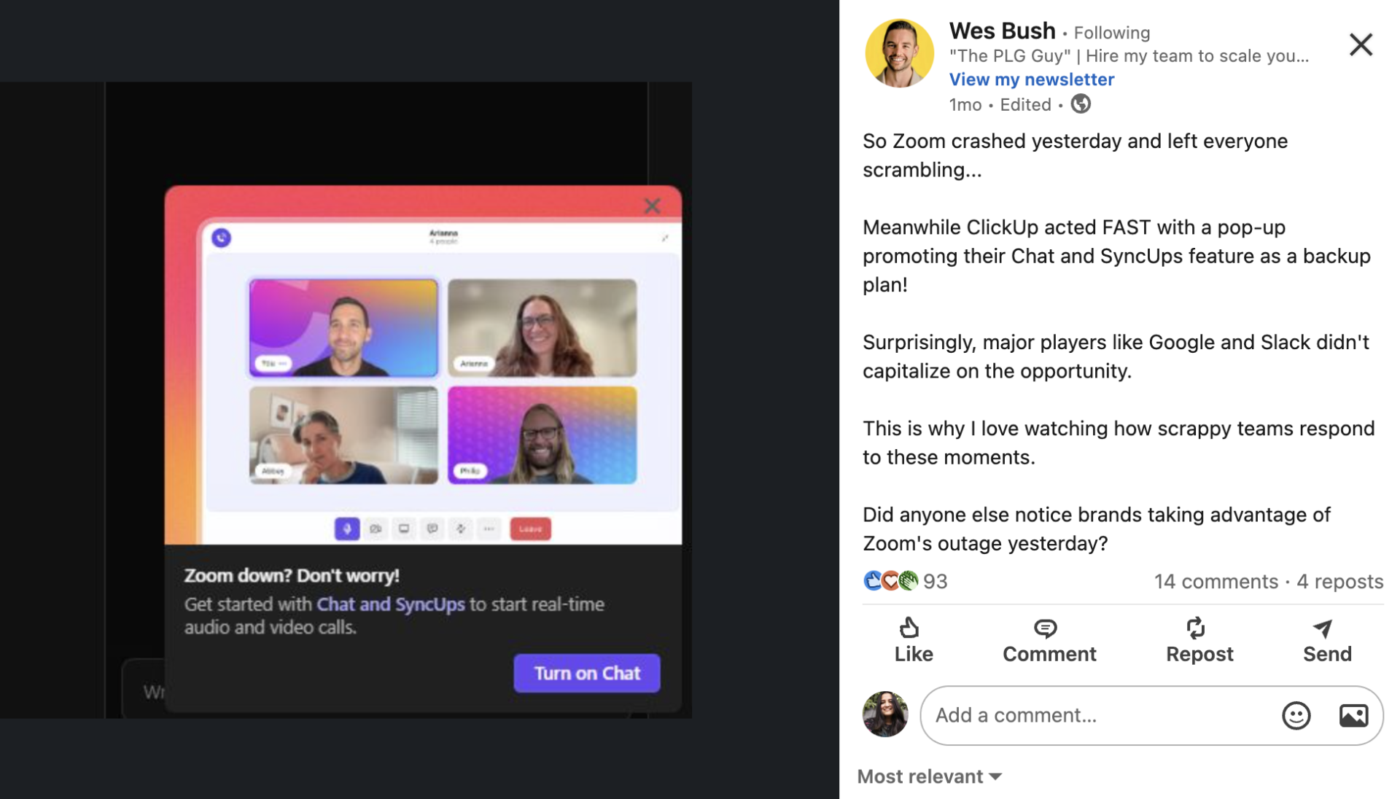Open the reactions count of 93
The image size is (1400, 799).
905,581
